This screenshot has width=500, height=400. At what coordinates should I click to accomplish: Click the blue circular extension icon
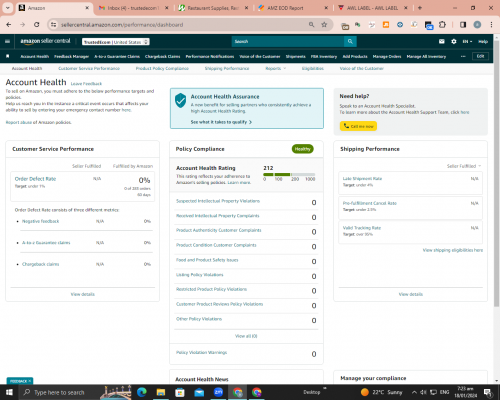pos(400,25)
